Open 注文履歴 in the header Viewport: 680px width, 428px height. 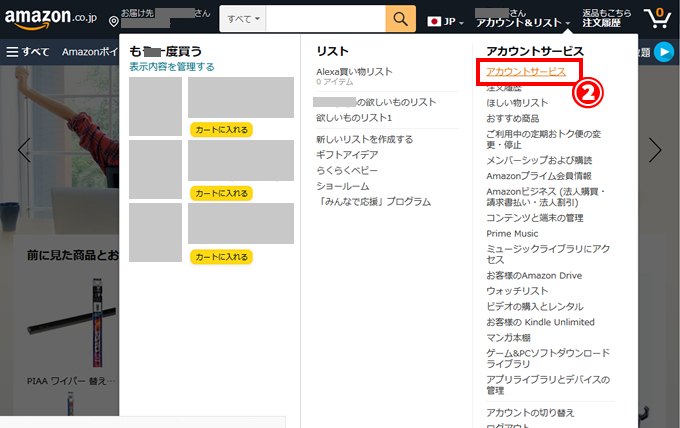tap(601, 23)
